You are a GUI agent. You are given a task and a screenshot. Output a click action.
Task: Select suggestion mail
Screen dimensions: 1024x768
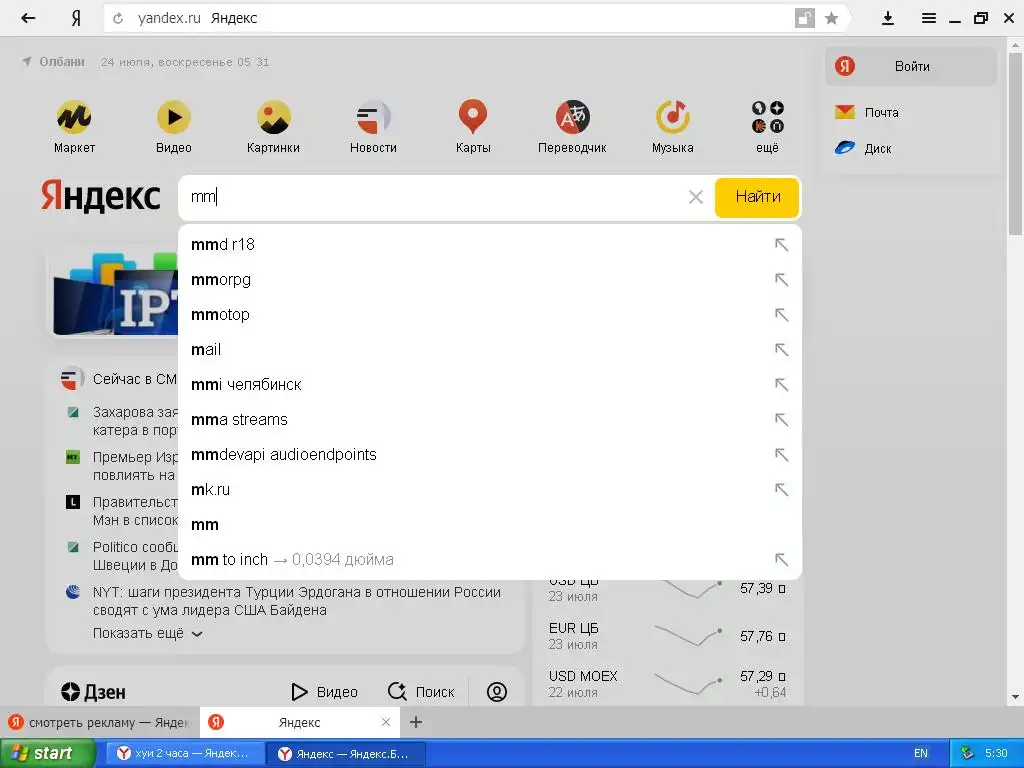490,349
